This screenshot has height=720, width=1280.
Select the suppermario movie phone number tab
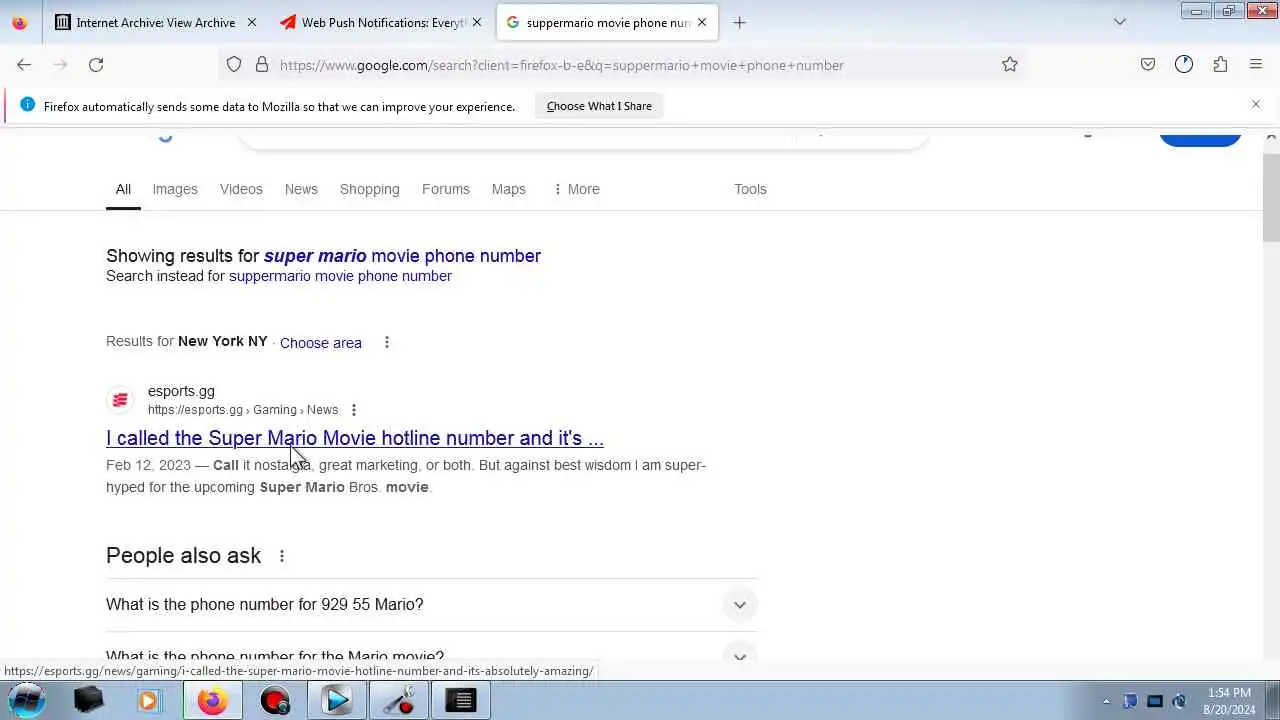(x=607, y=22)
